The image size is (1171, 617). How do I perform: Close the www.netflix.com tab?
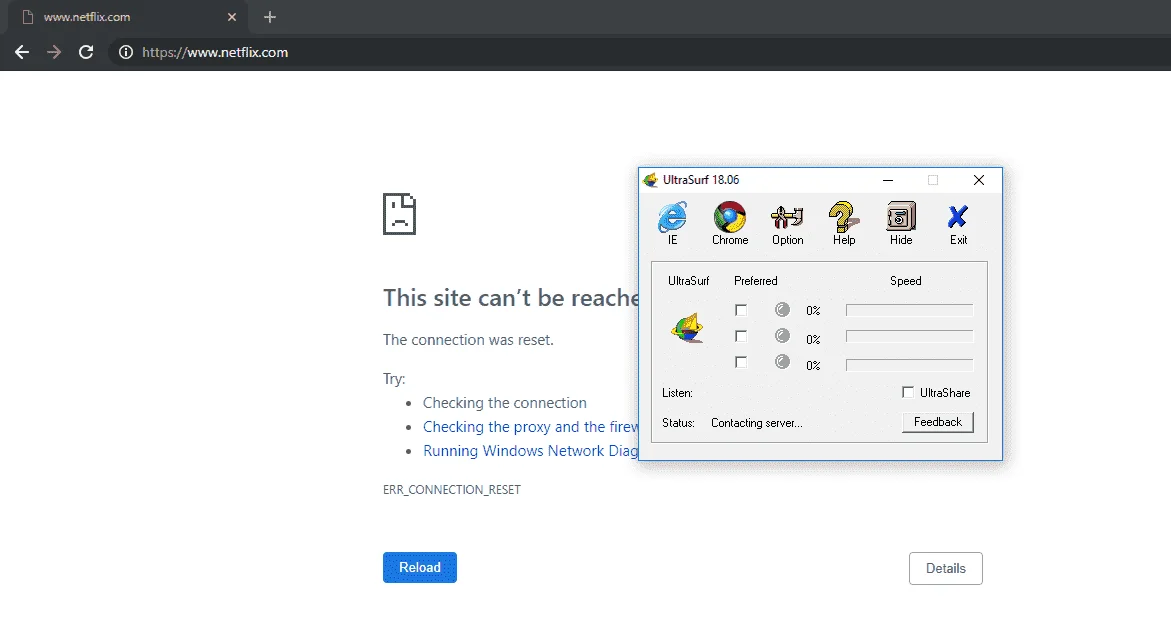[x=232, y=16]
